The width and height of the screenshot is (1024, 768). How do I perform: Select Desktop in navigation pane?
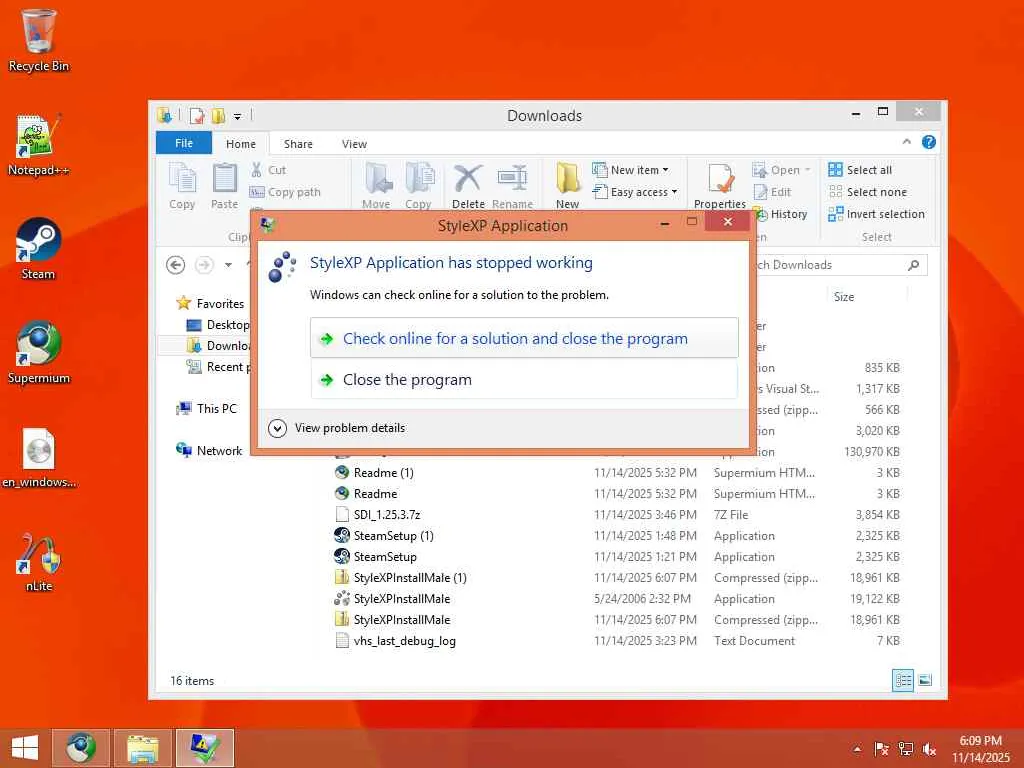click(218, 325)
